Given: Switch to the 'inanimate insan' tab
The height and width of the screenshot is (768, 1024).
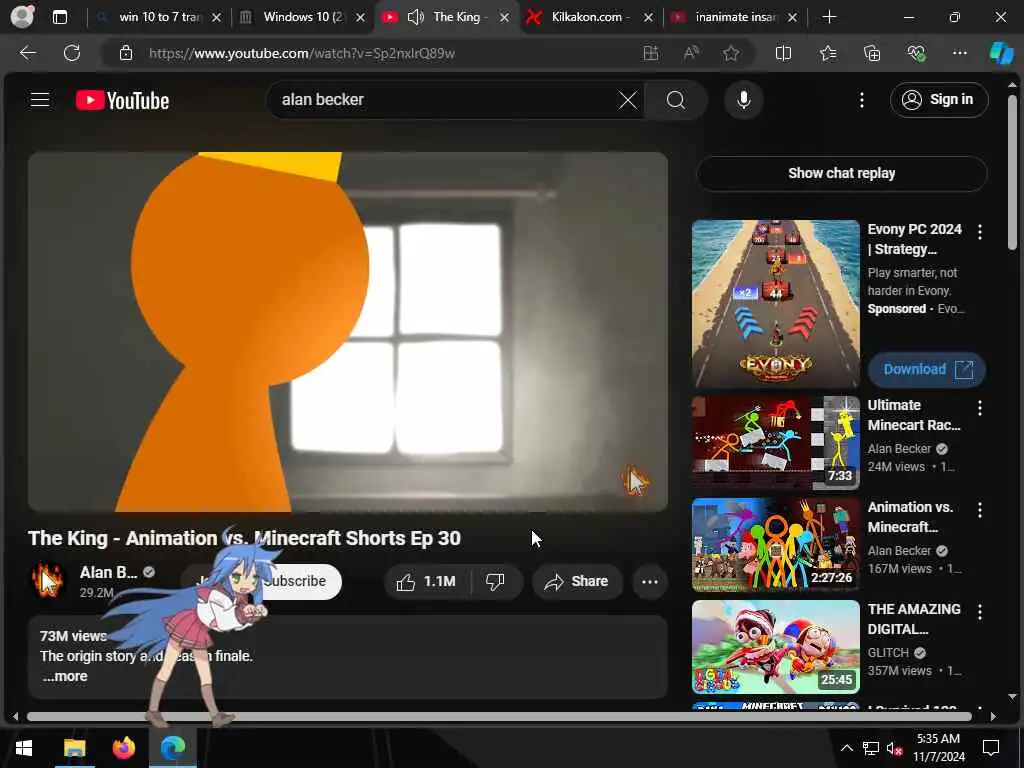Looking at the screenshot, I should coord(735,17).
